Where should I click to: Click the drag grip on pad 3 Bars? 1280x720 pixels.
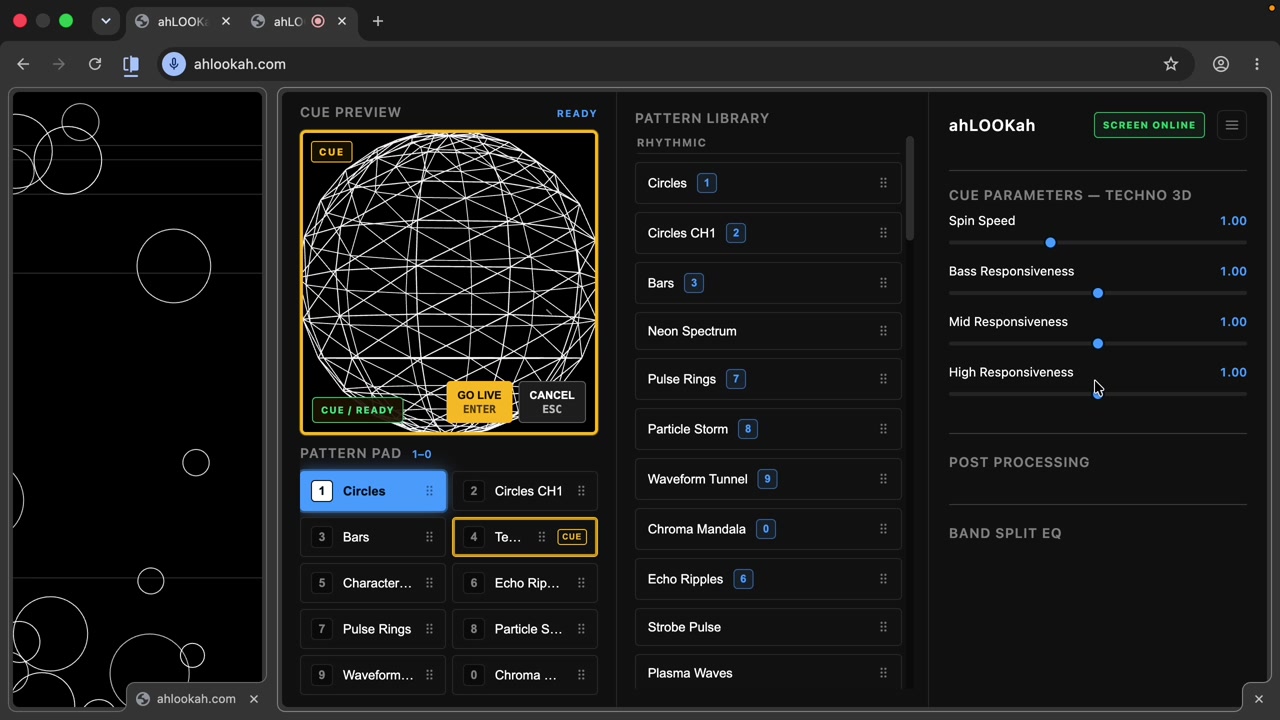point(429,537)
